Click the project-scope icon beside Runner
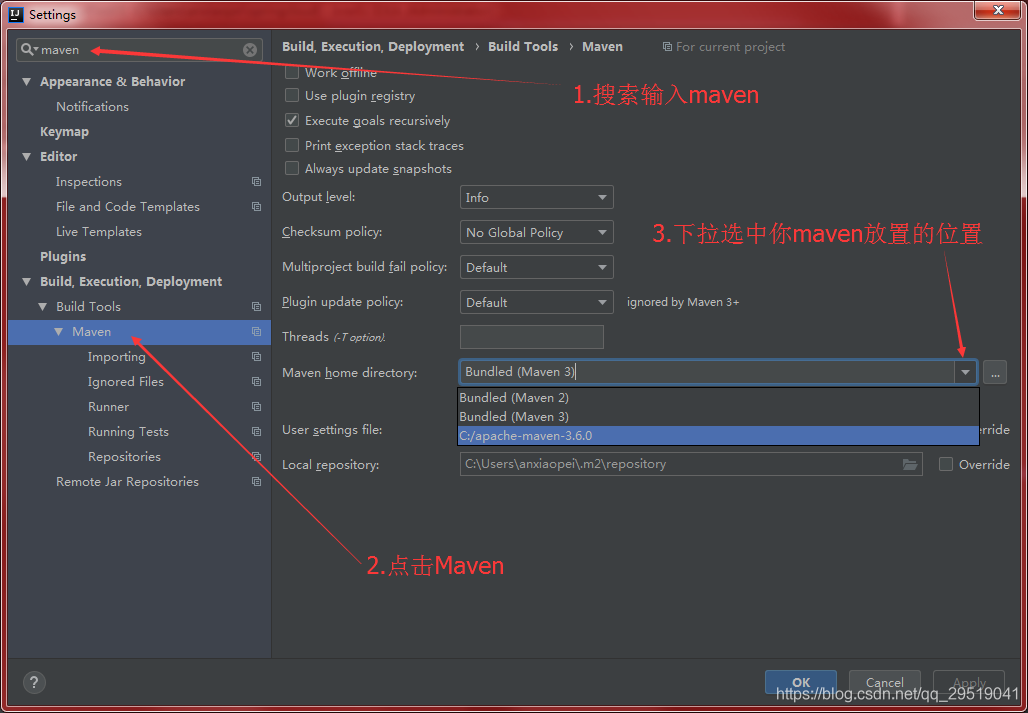The image size is (1028, 713). coord(256,406)
